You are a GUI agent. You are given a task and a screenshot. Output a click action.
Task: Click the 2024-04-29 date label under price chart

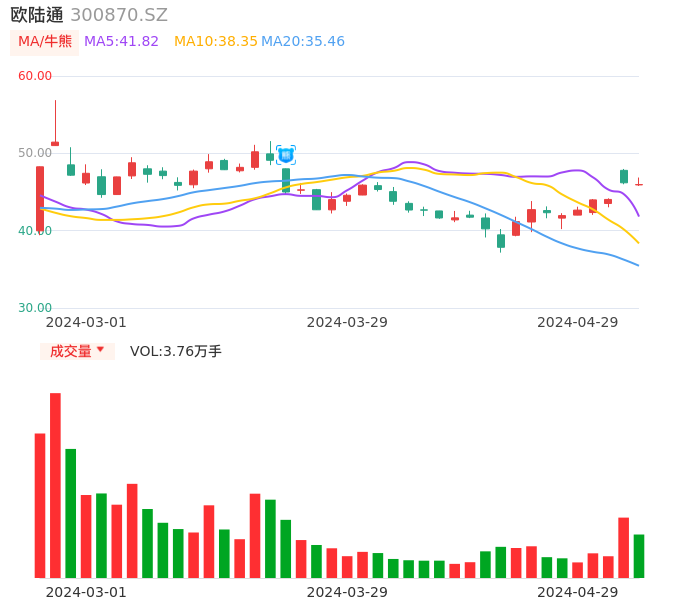(x=578, y=322)
